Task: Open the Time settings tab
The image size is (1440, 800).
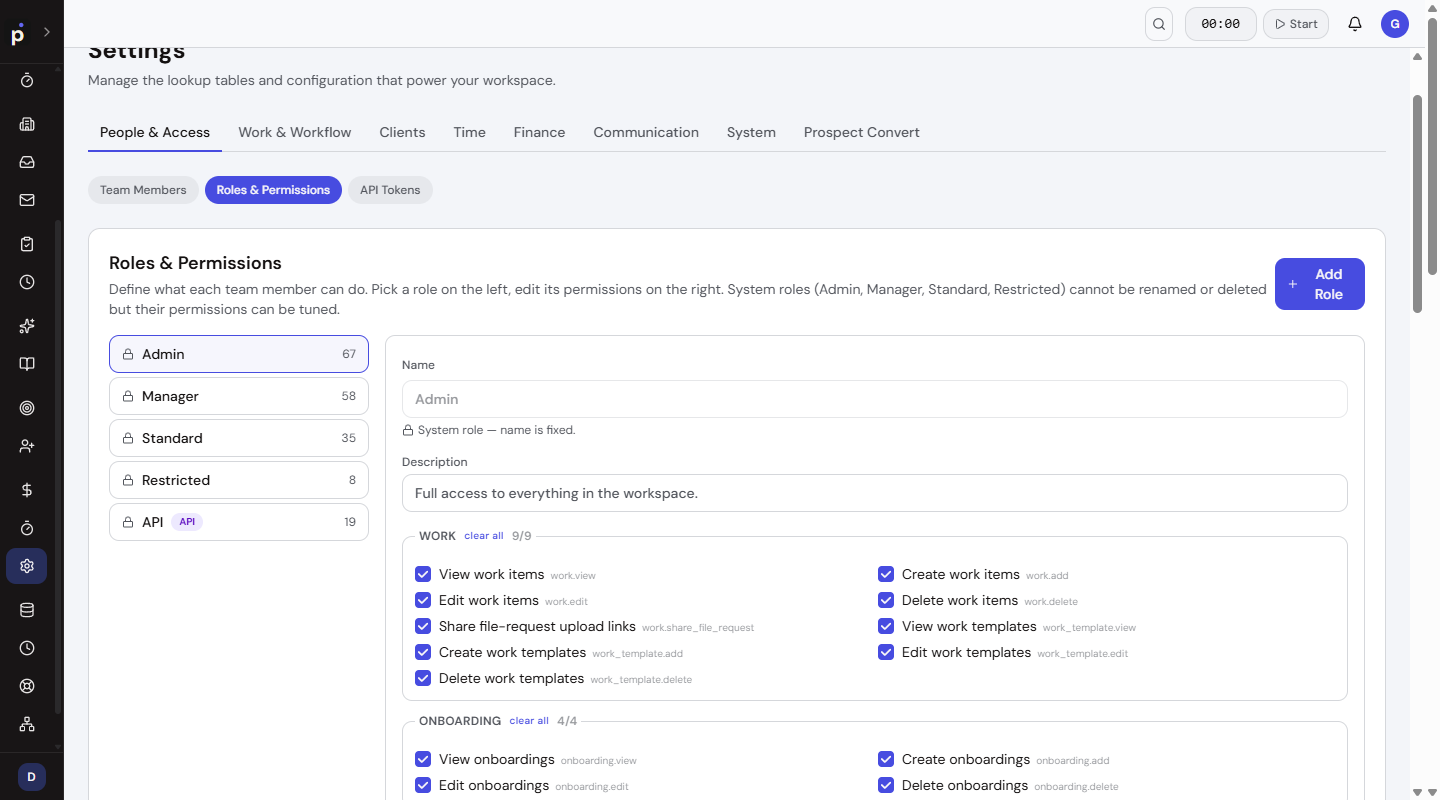Action: click(x=469, y=132)
